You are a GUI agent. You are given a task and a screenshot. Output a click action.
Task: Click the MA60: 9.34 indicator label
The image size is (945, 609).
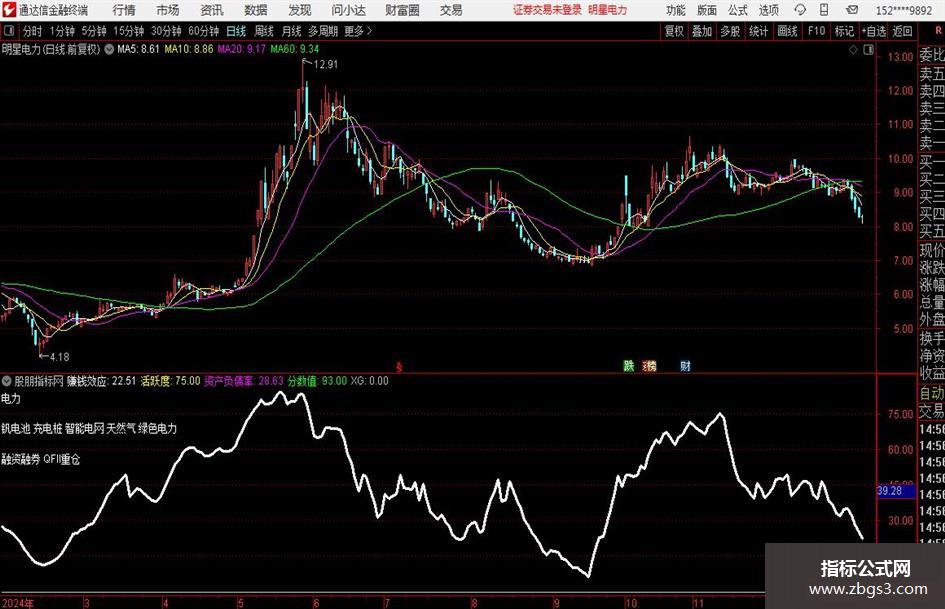coord(295,49)
